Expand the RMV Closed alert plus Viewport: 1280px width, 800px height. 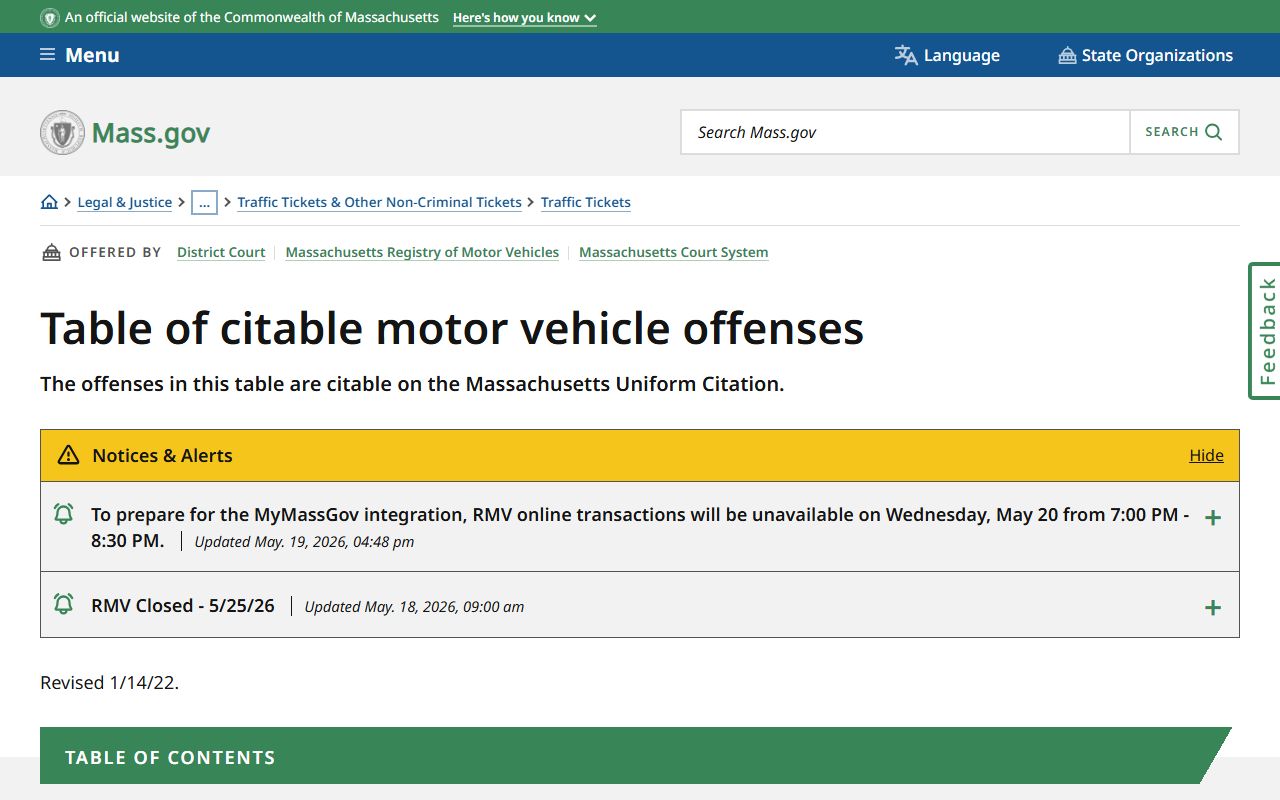1212,607
